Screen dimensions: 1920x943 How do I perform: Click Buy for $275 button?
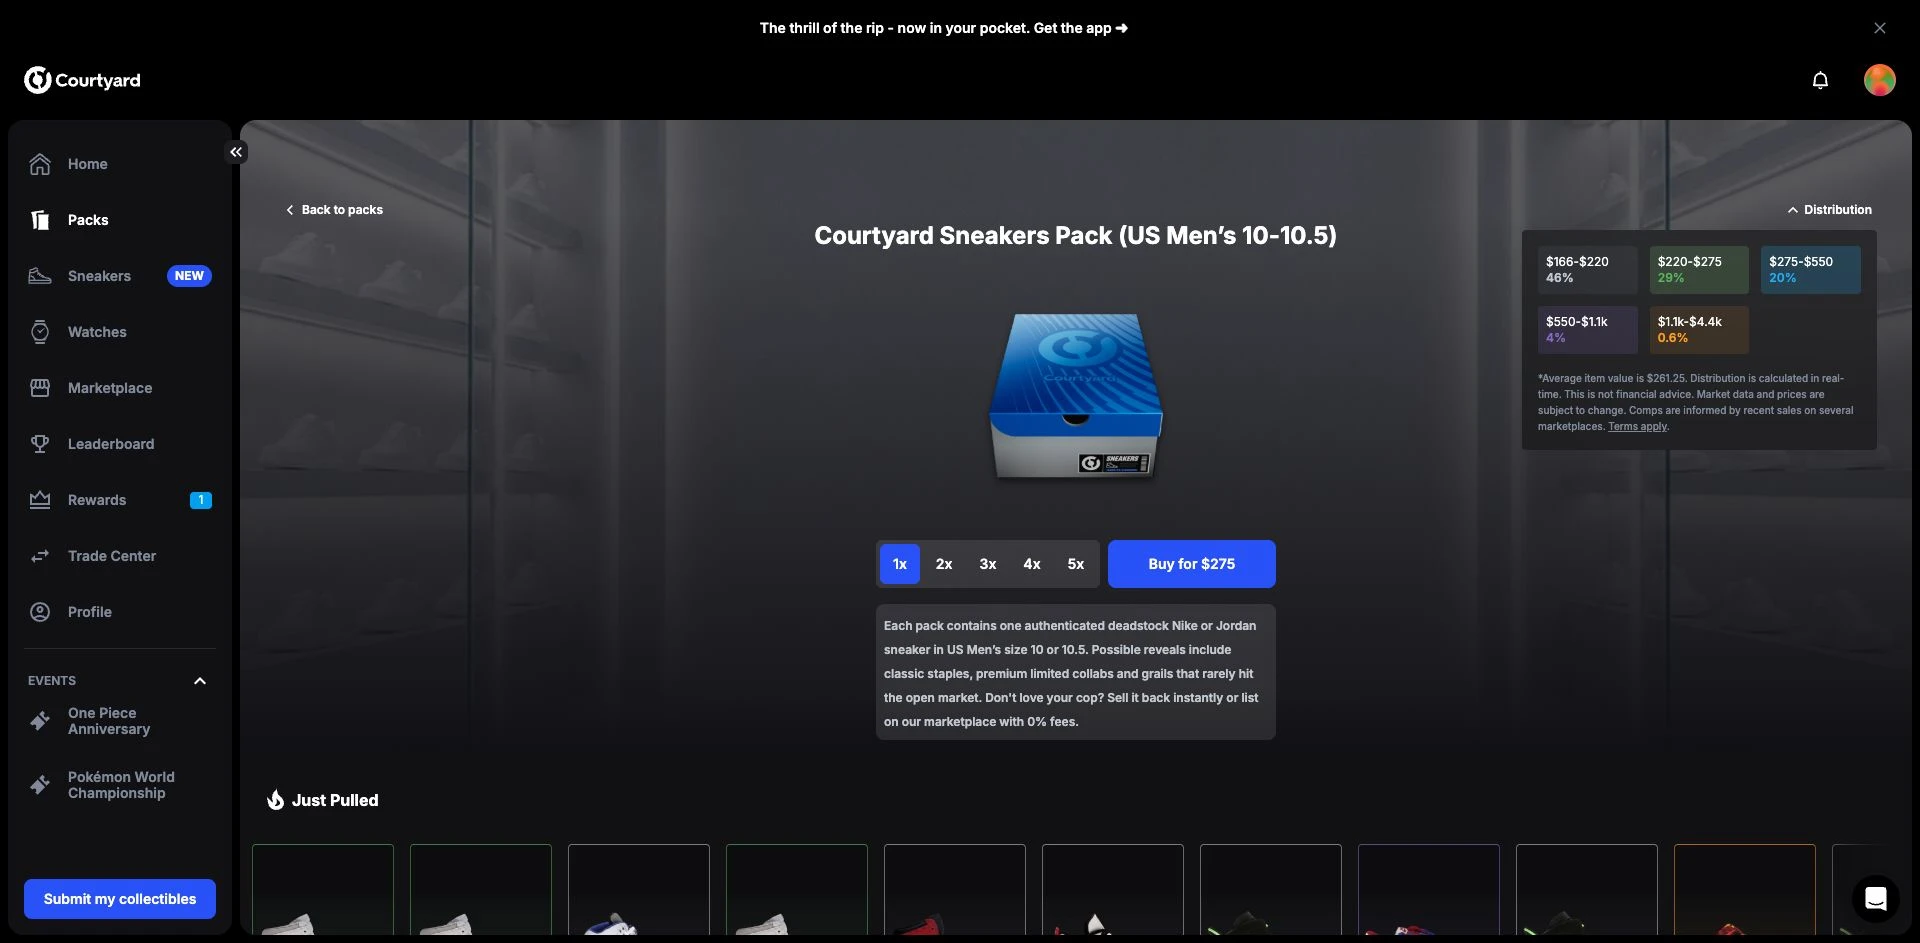coord(1192,564)
